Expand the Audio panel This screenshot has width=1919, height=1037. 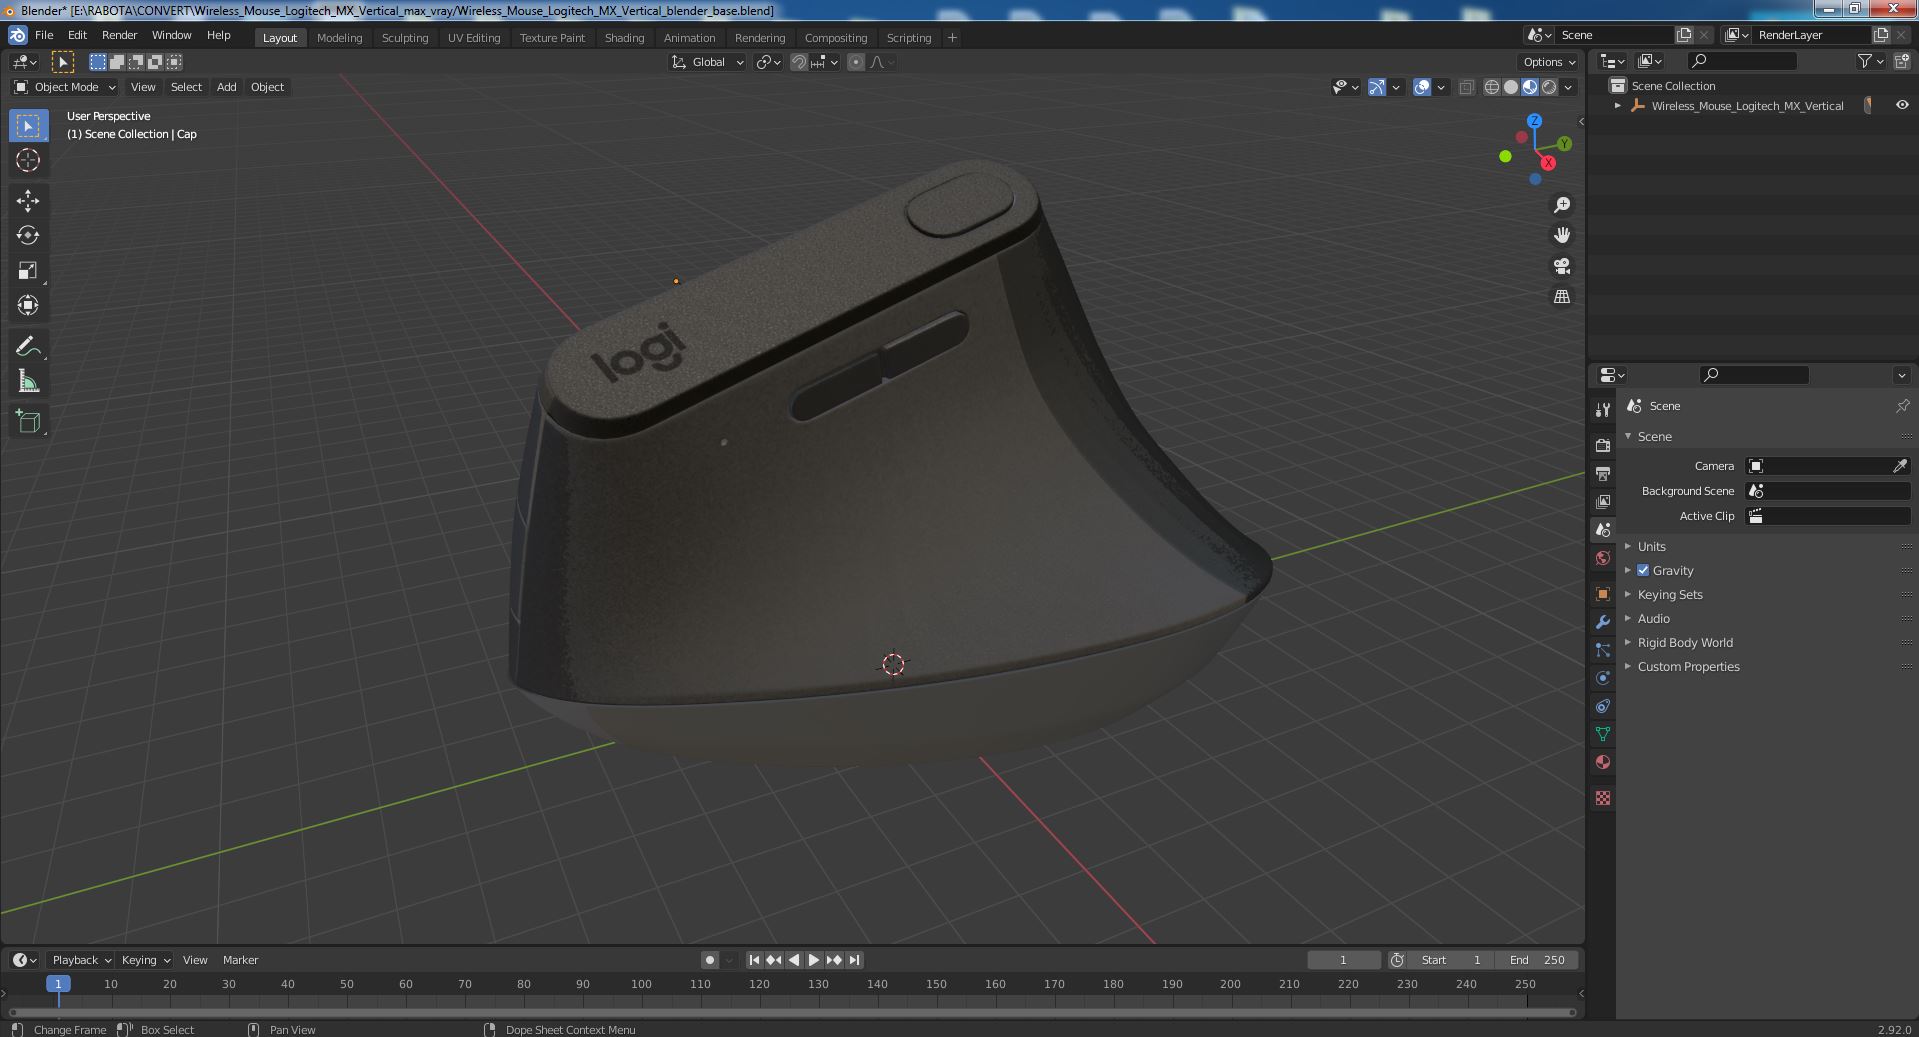tap(1653, 618)
